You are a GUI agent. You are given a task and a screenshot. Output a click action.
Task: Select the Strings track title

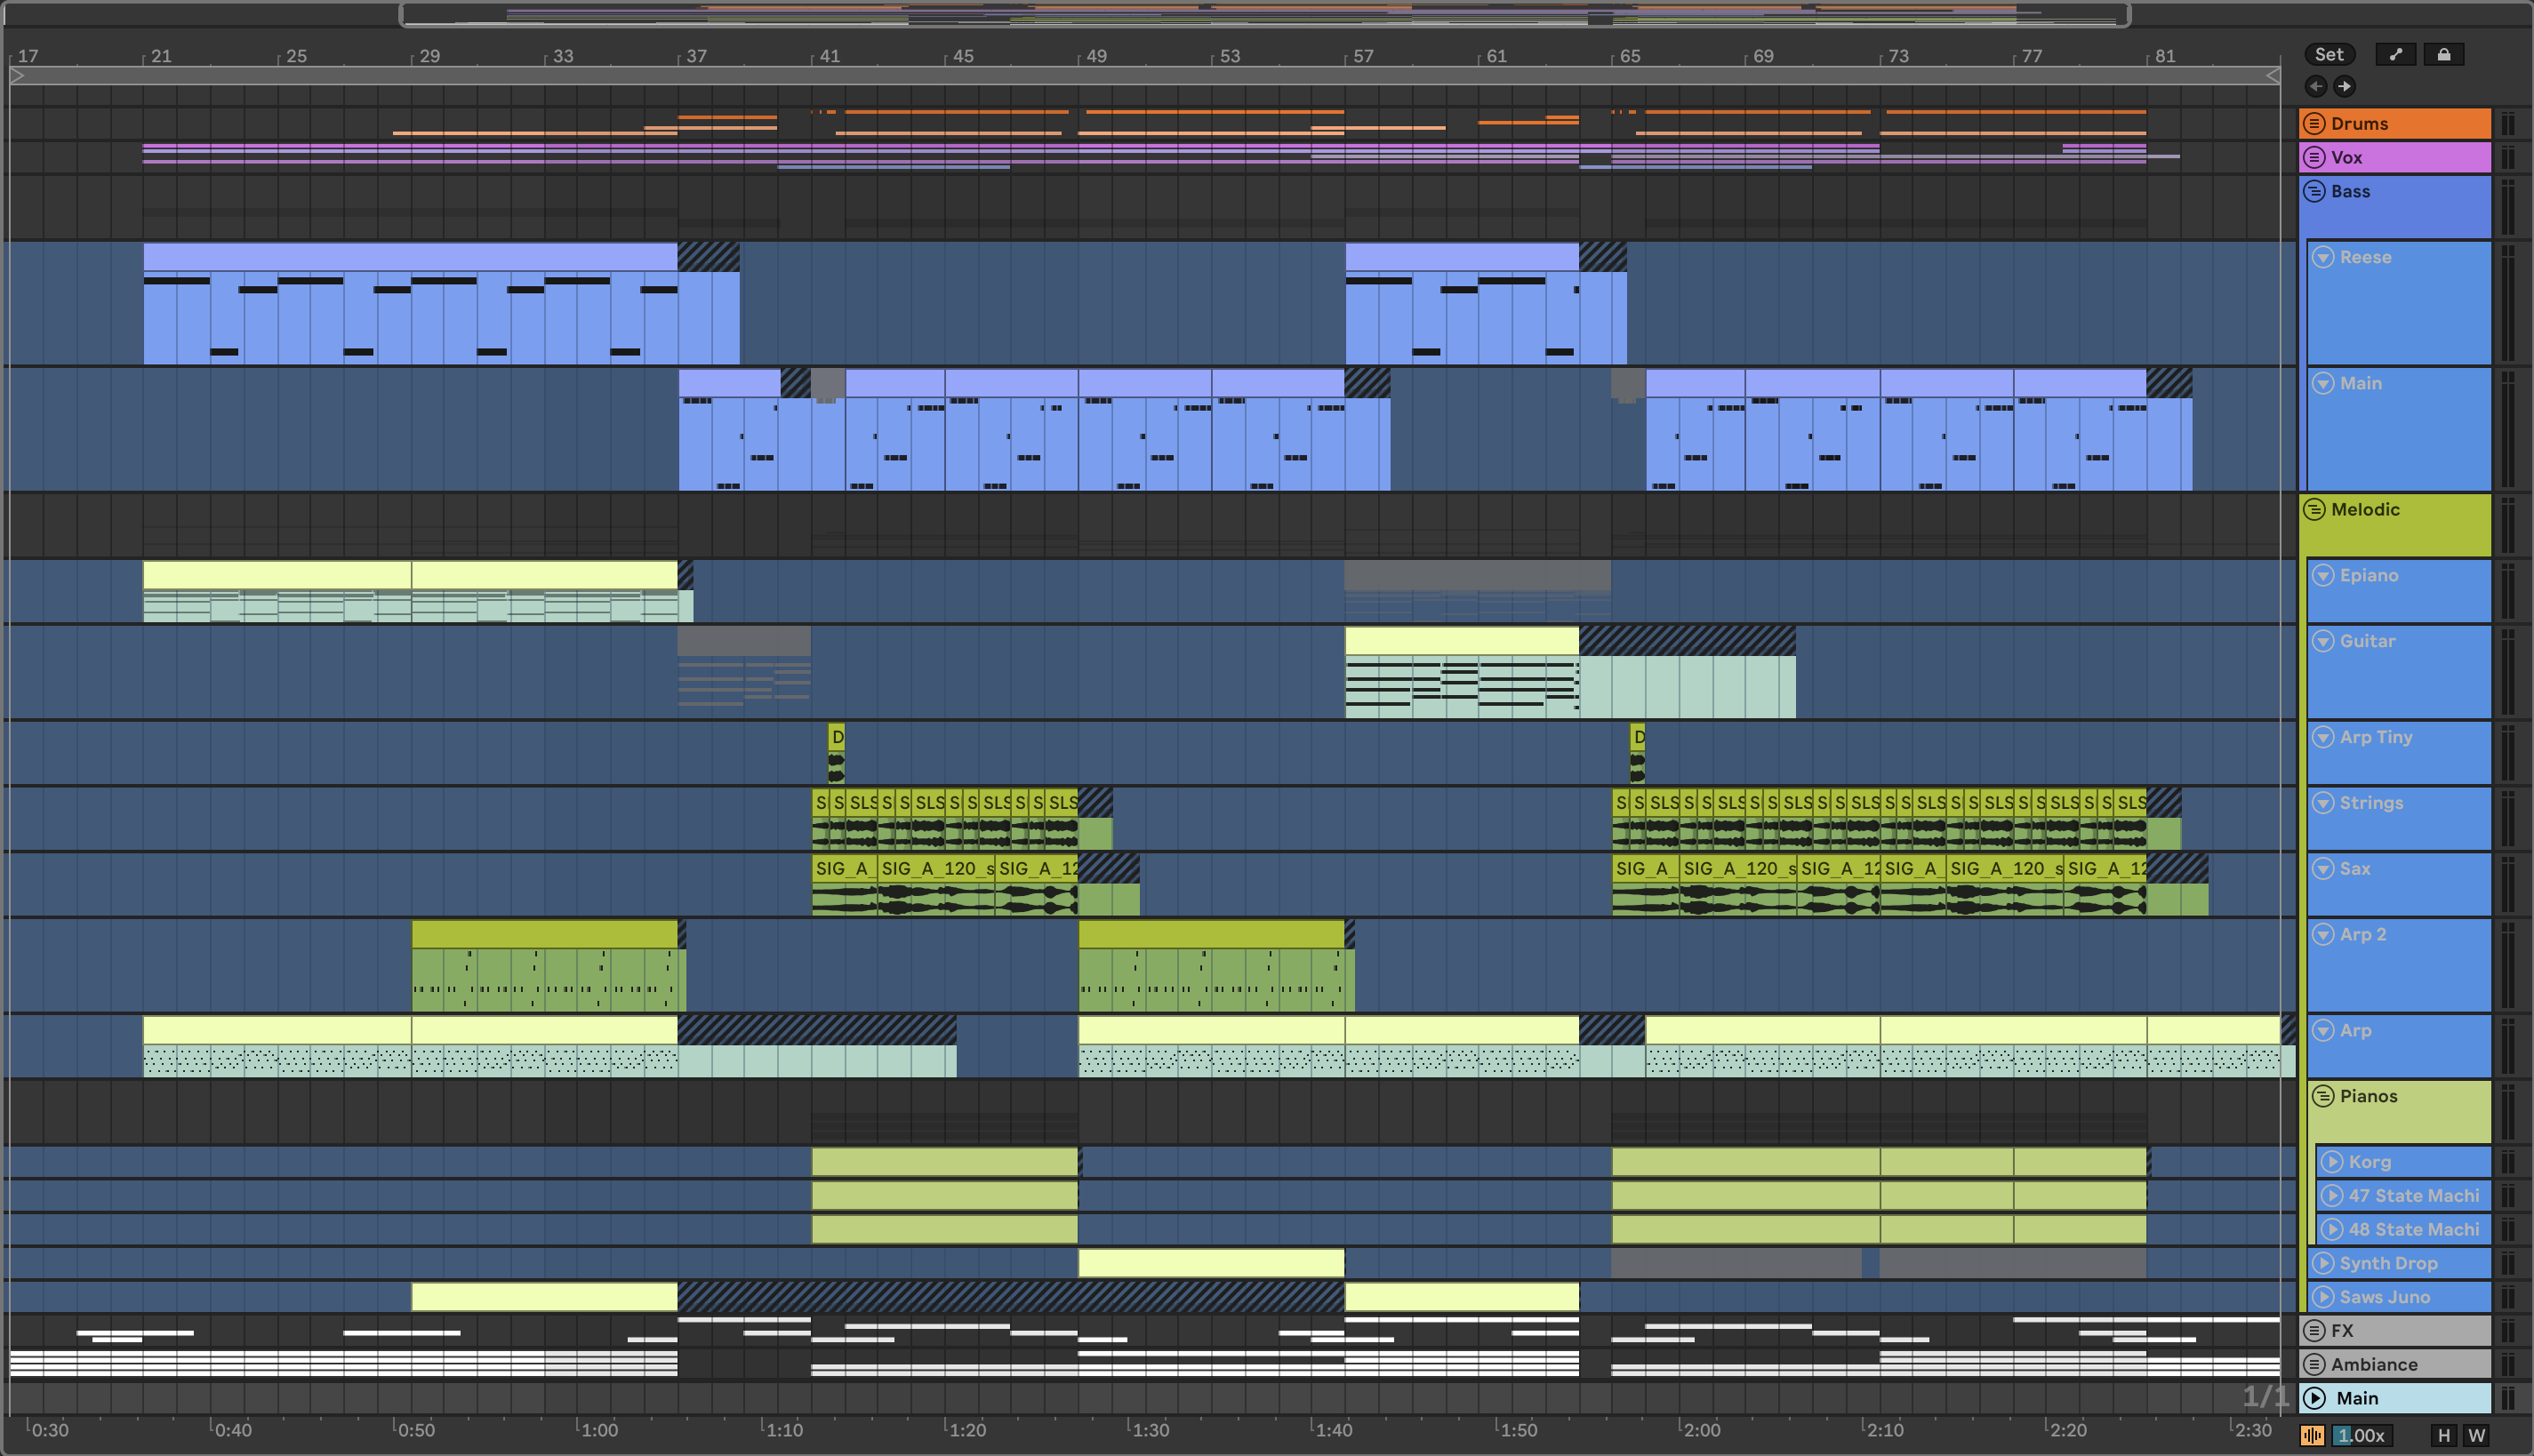pyautogui.click(x=2371, y=803)
